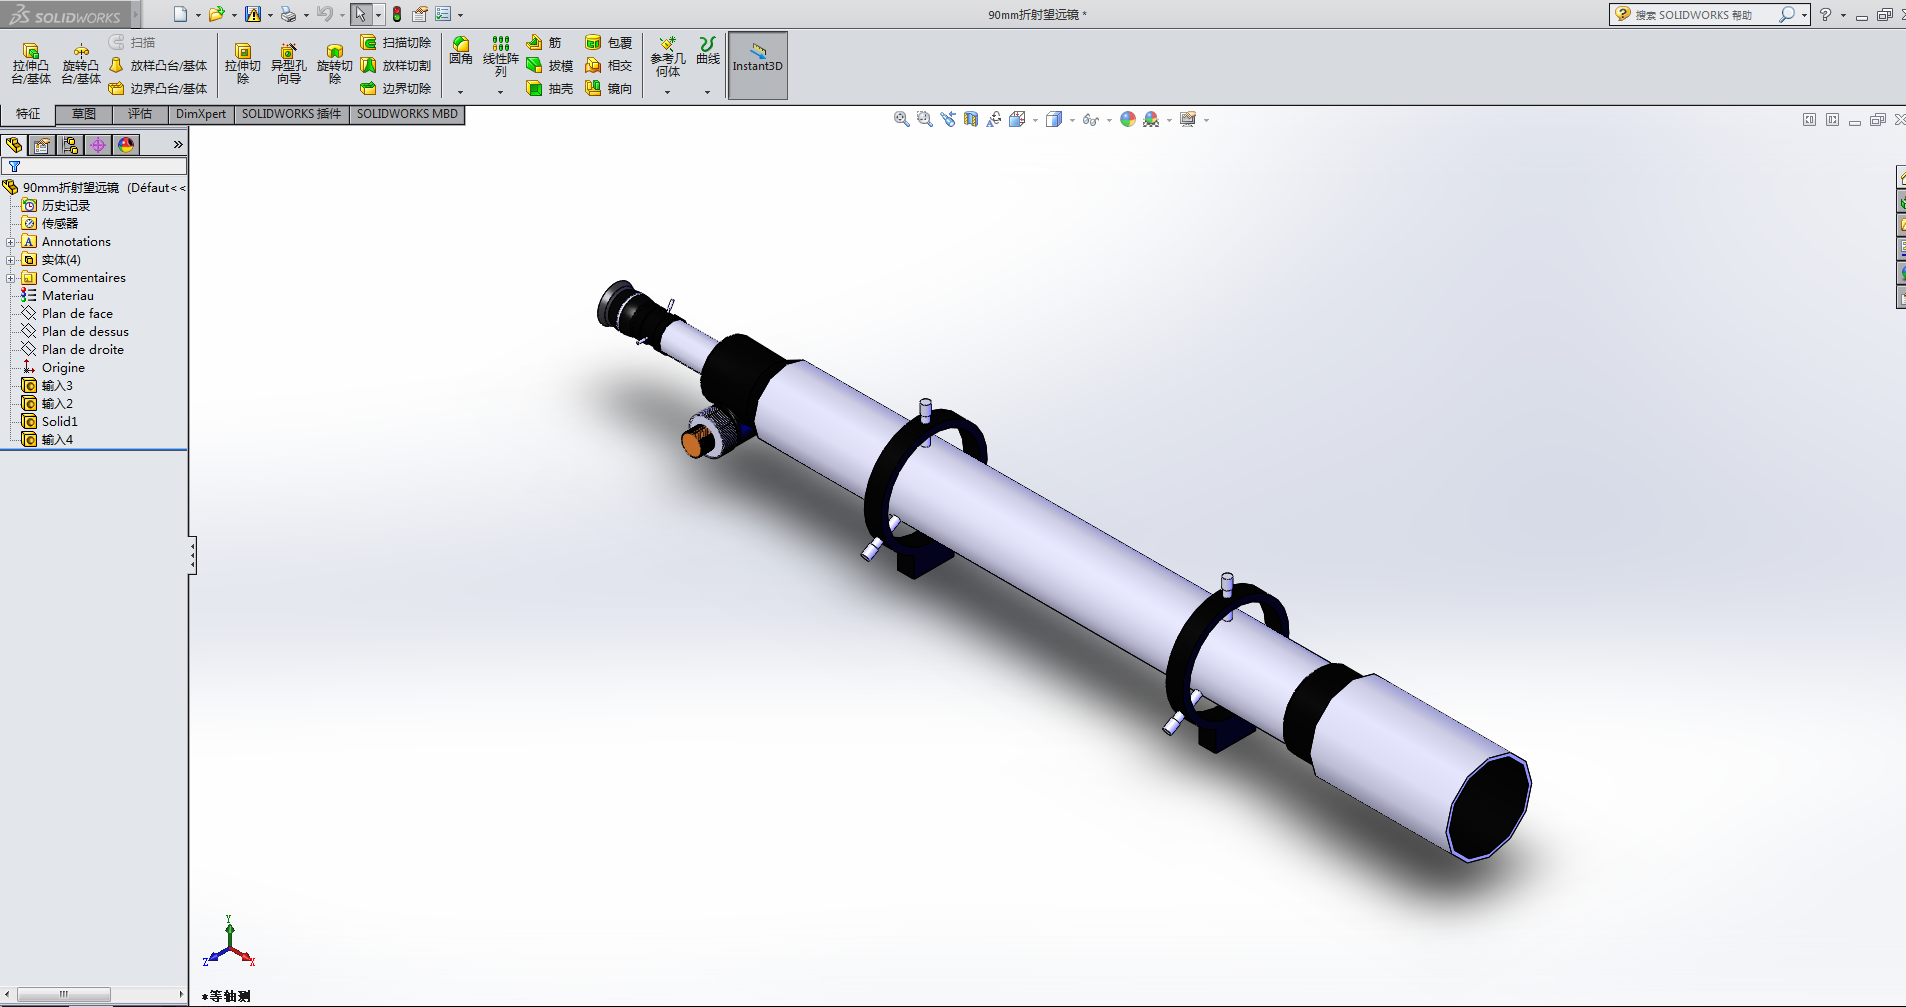This screenshot has width=1906, height=1007.
Task: Click the rebuild traffic light icon
Action: (397, 14)
